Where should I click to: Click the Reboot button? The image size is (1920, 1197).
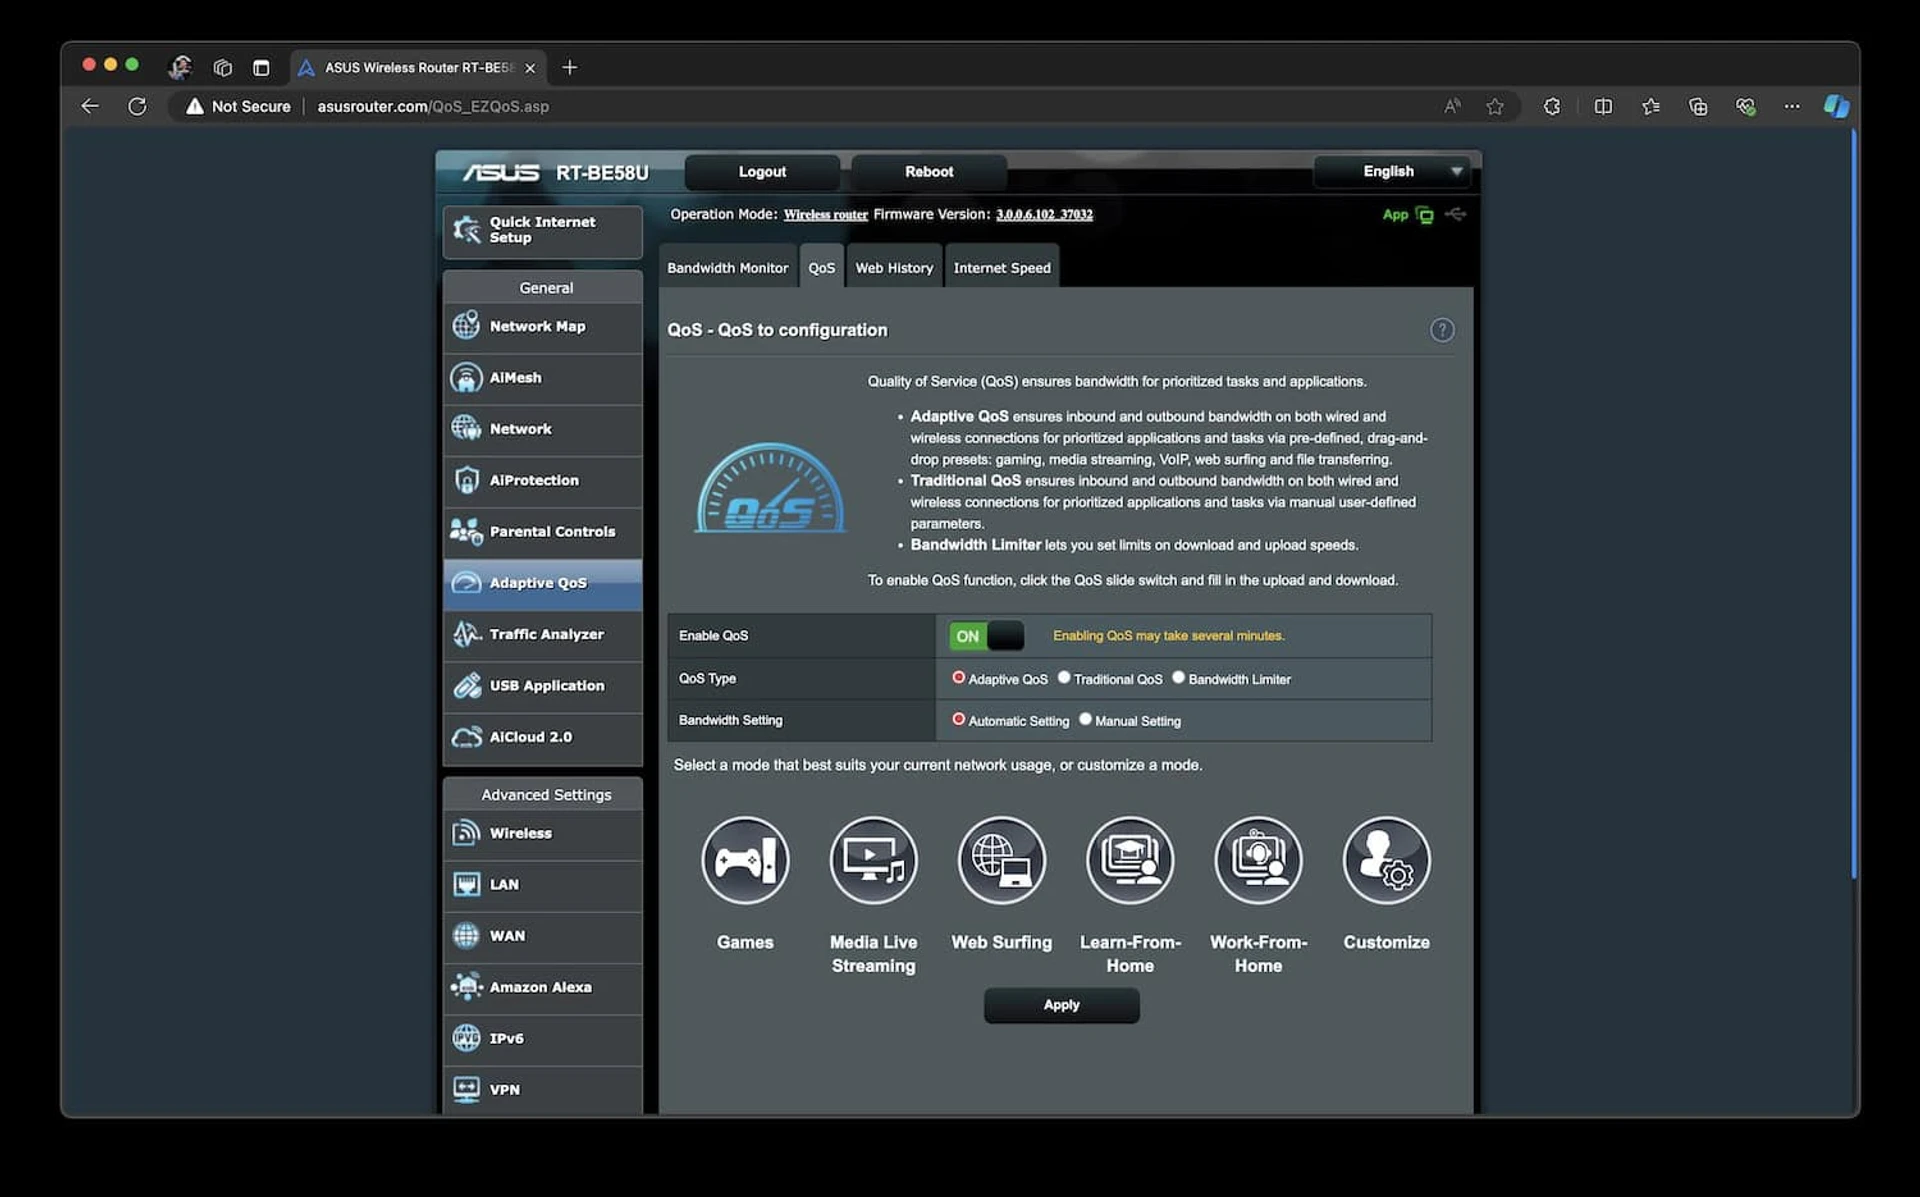pyautogui.click(x=929, y=172)
